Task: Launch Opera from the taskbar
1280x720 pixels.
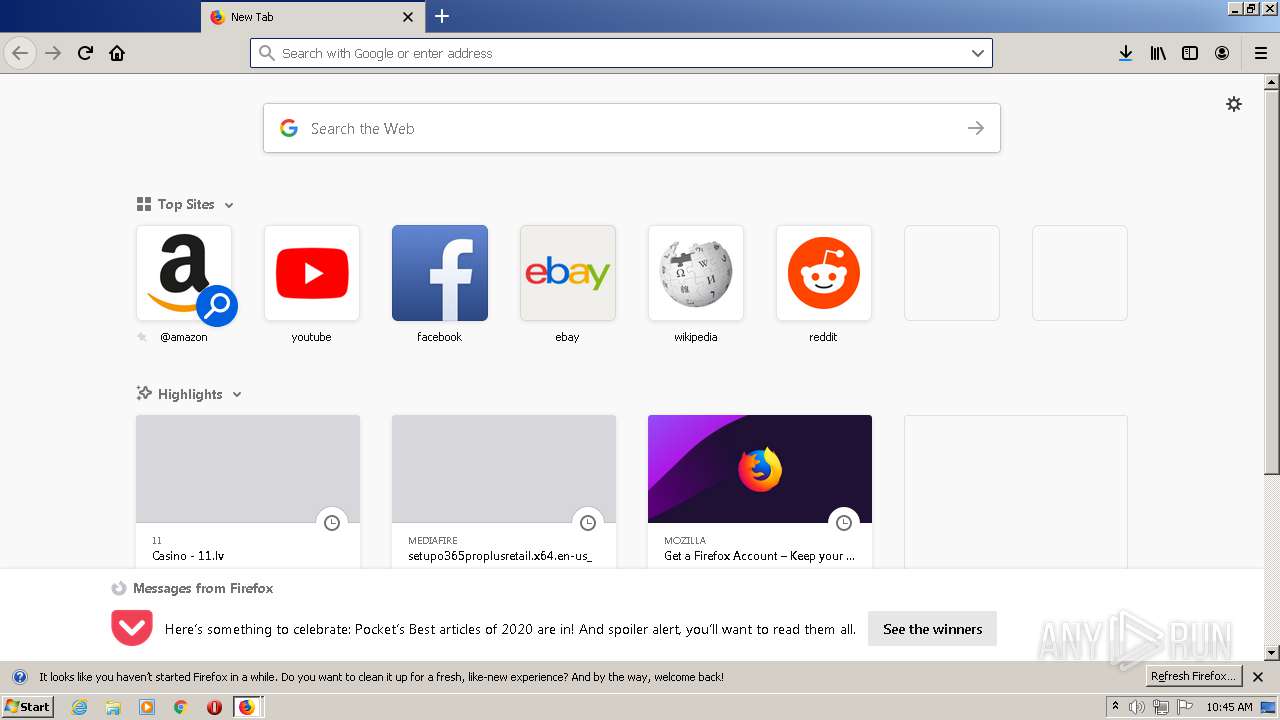Action: click(x=214, y=707)
